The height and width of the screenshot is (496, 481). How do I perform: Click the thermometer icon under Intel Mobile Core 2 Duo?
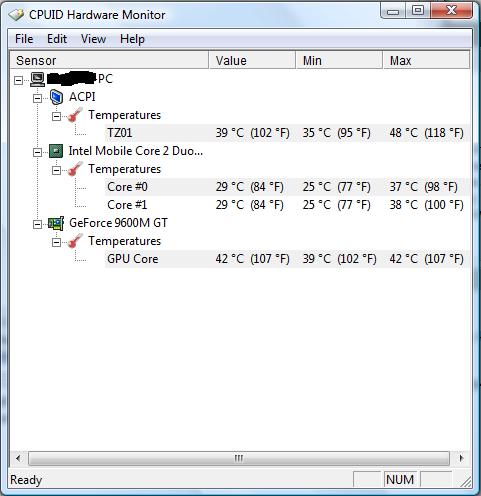point(75,169)
